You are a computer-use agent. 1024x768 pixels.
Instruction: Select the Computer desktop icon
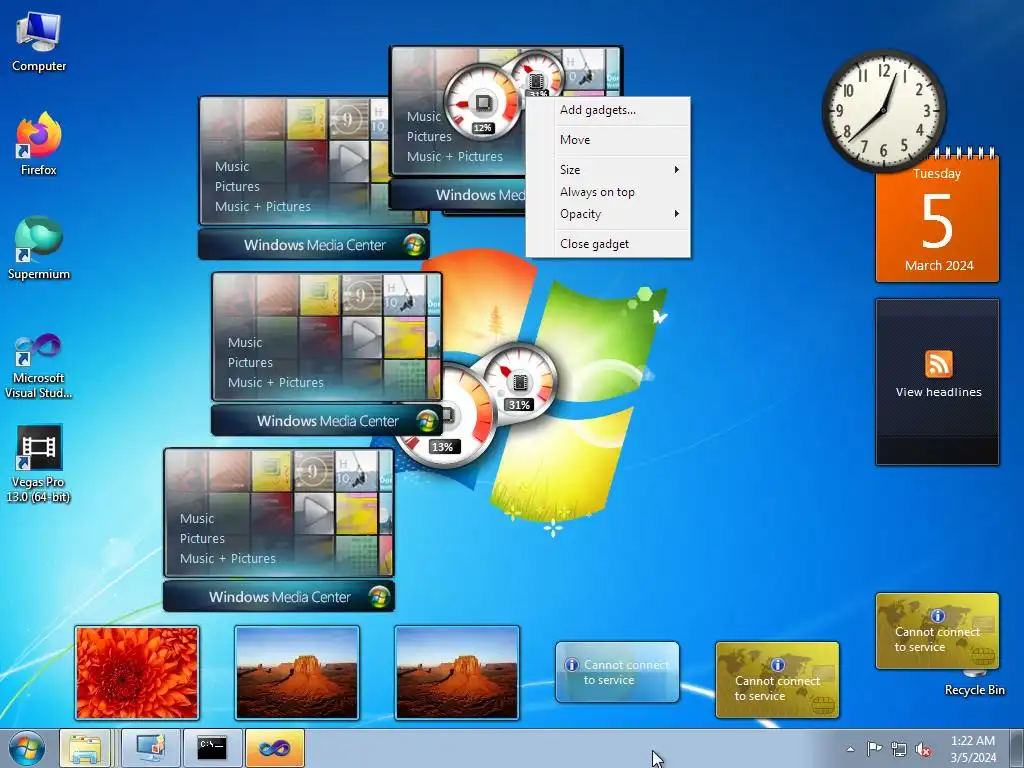pos(39,42)
